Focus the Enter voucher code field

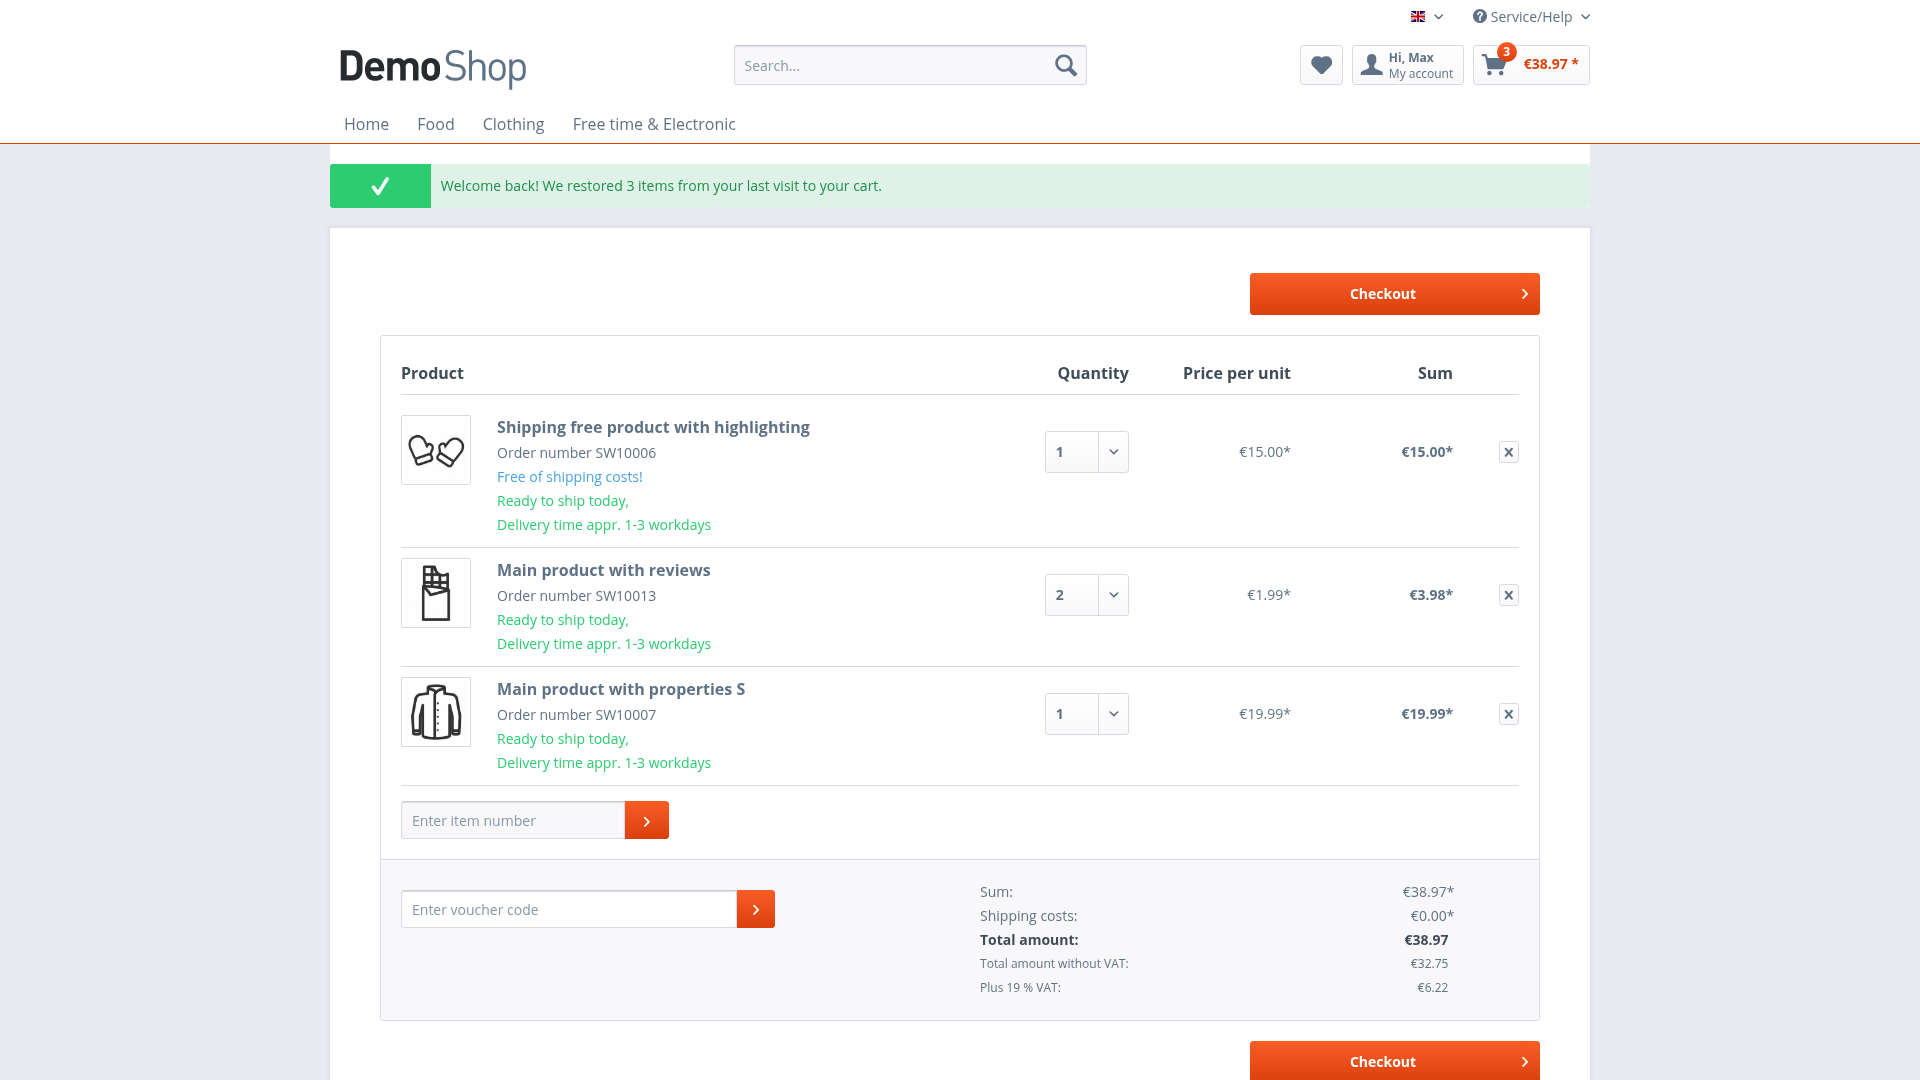(569, 909)
